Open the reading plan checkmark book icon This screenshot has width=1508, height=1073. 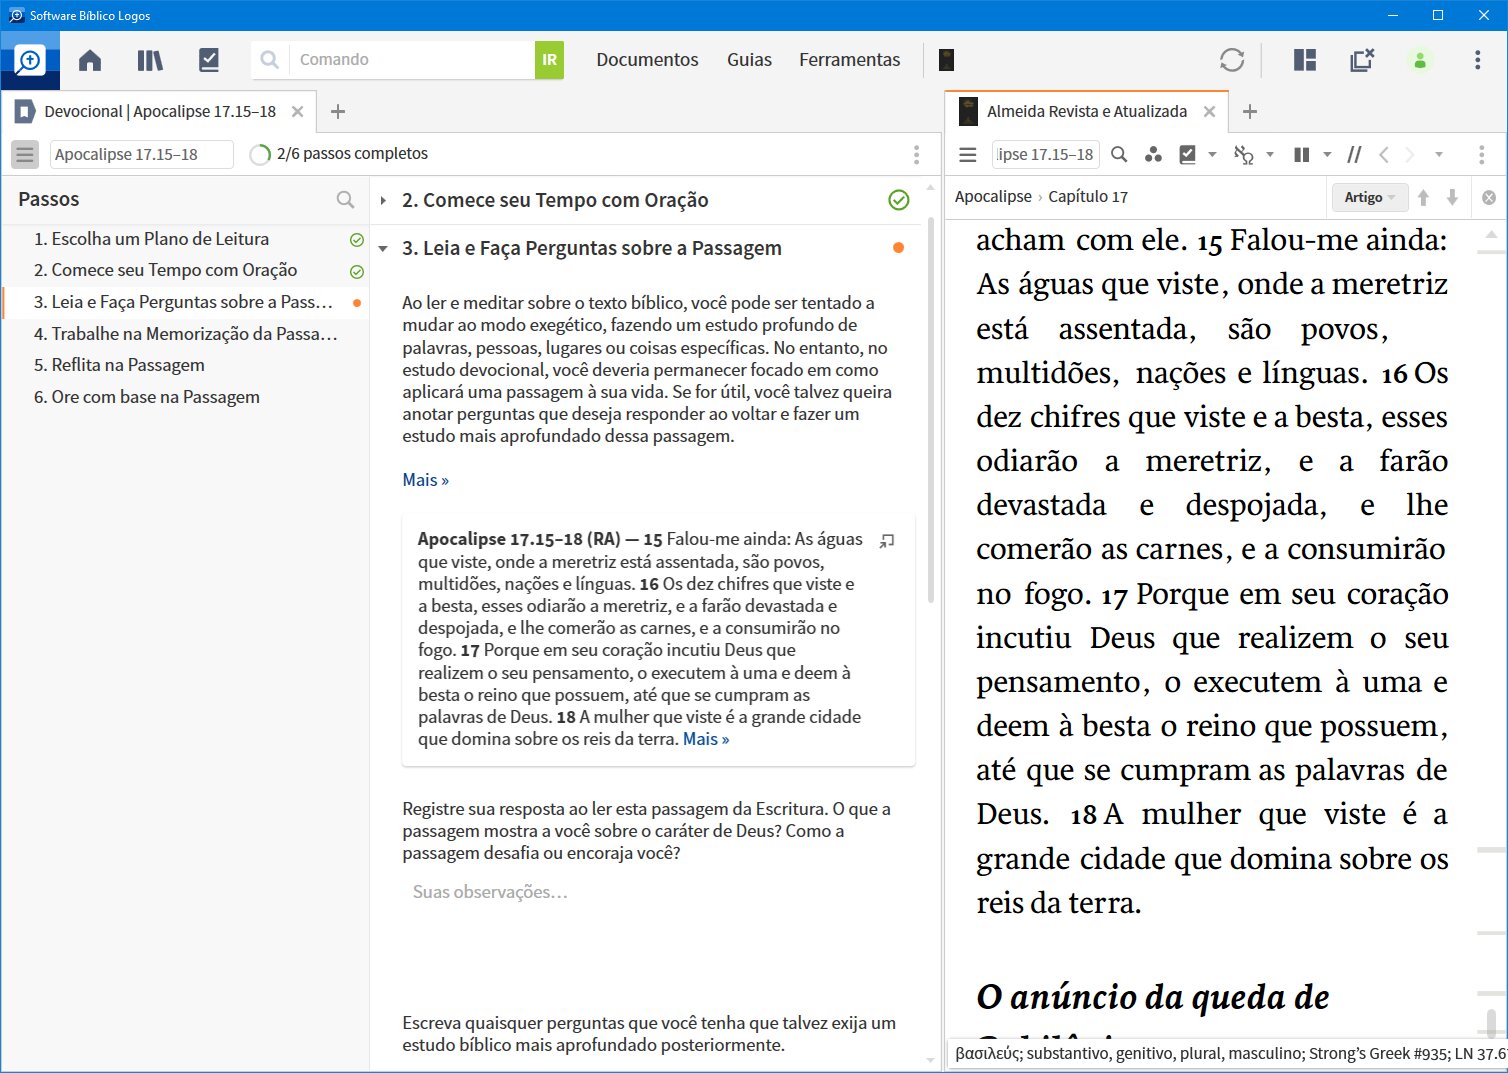pyautogui.click(x=209, y=60)
